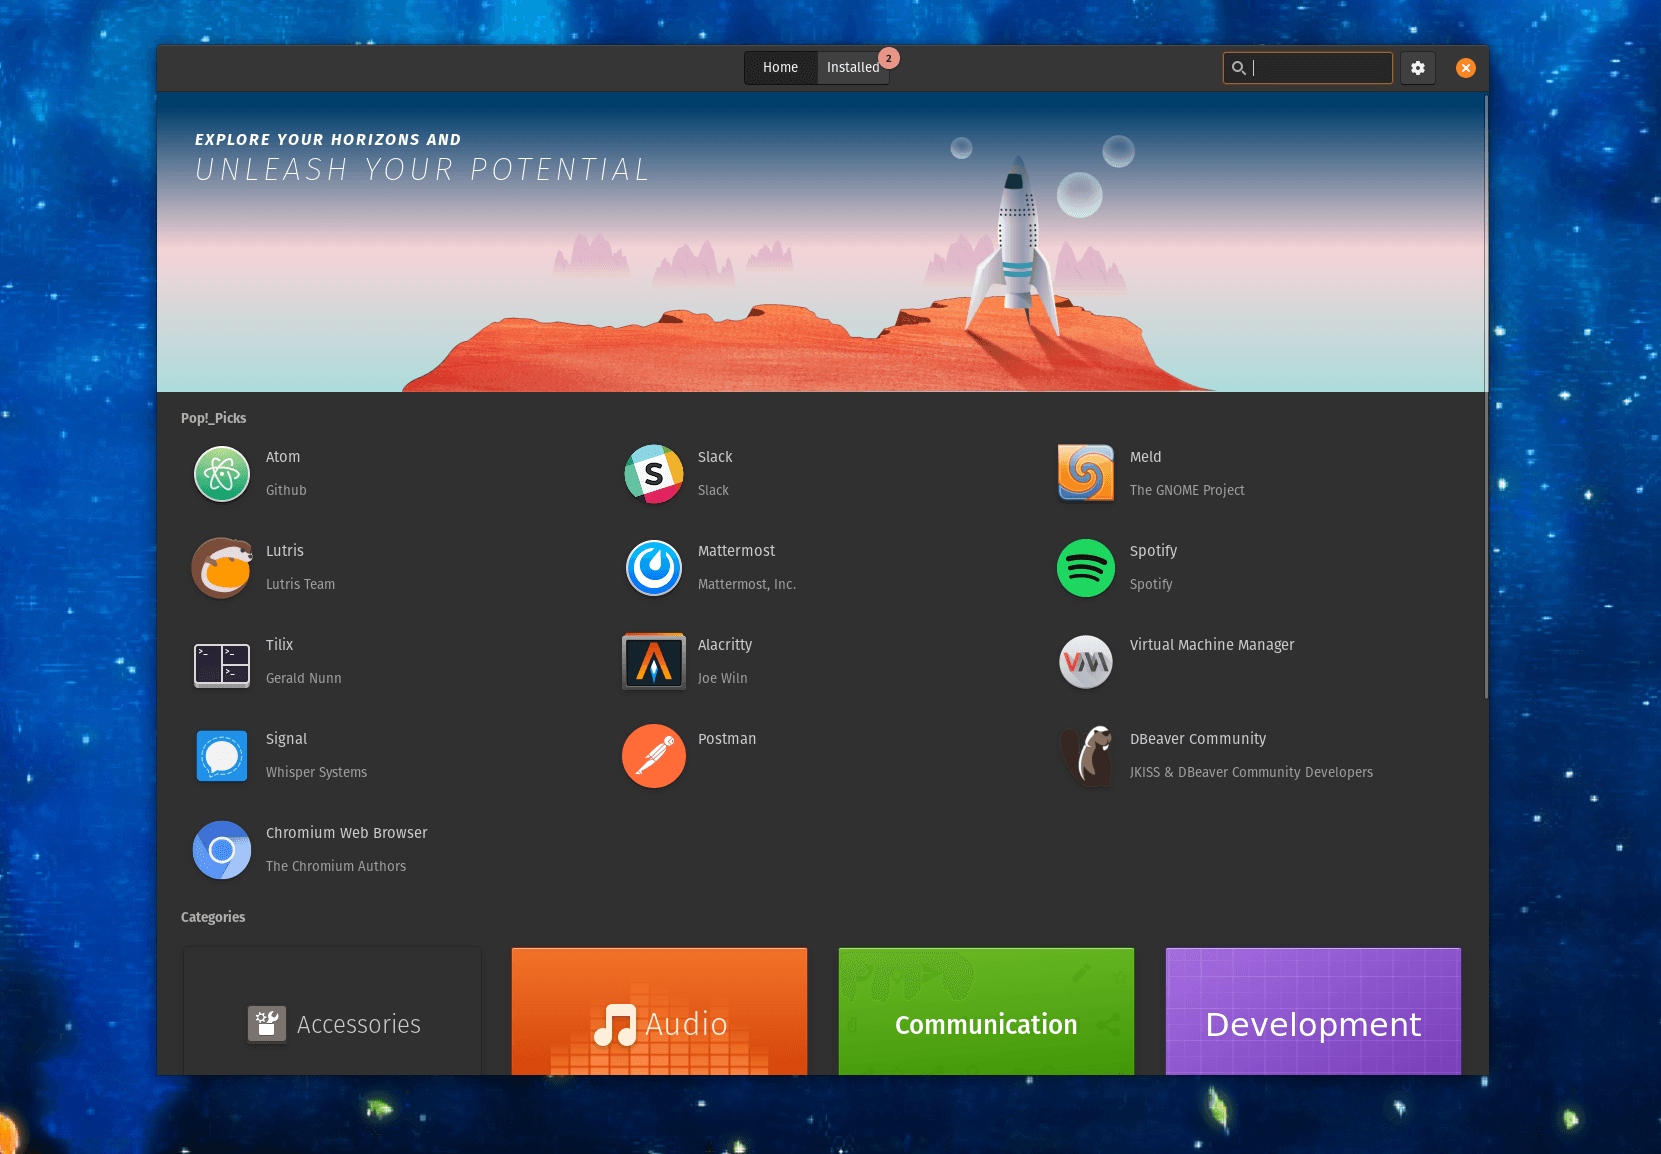Click the Mattermost app icon
This screenshot has height=1154, width=1661.
click(654, 568)
